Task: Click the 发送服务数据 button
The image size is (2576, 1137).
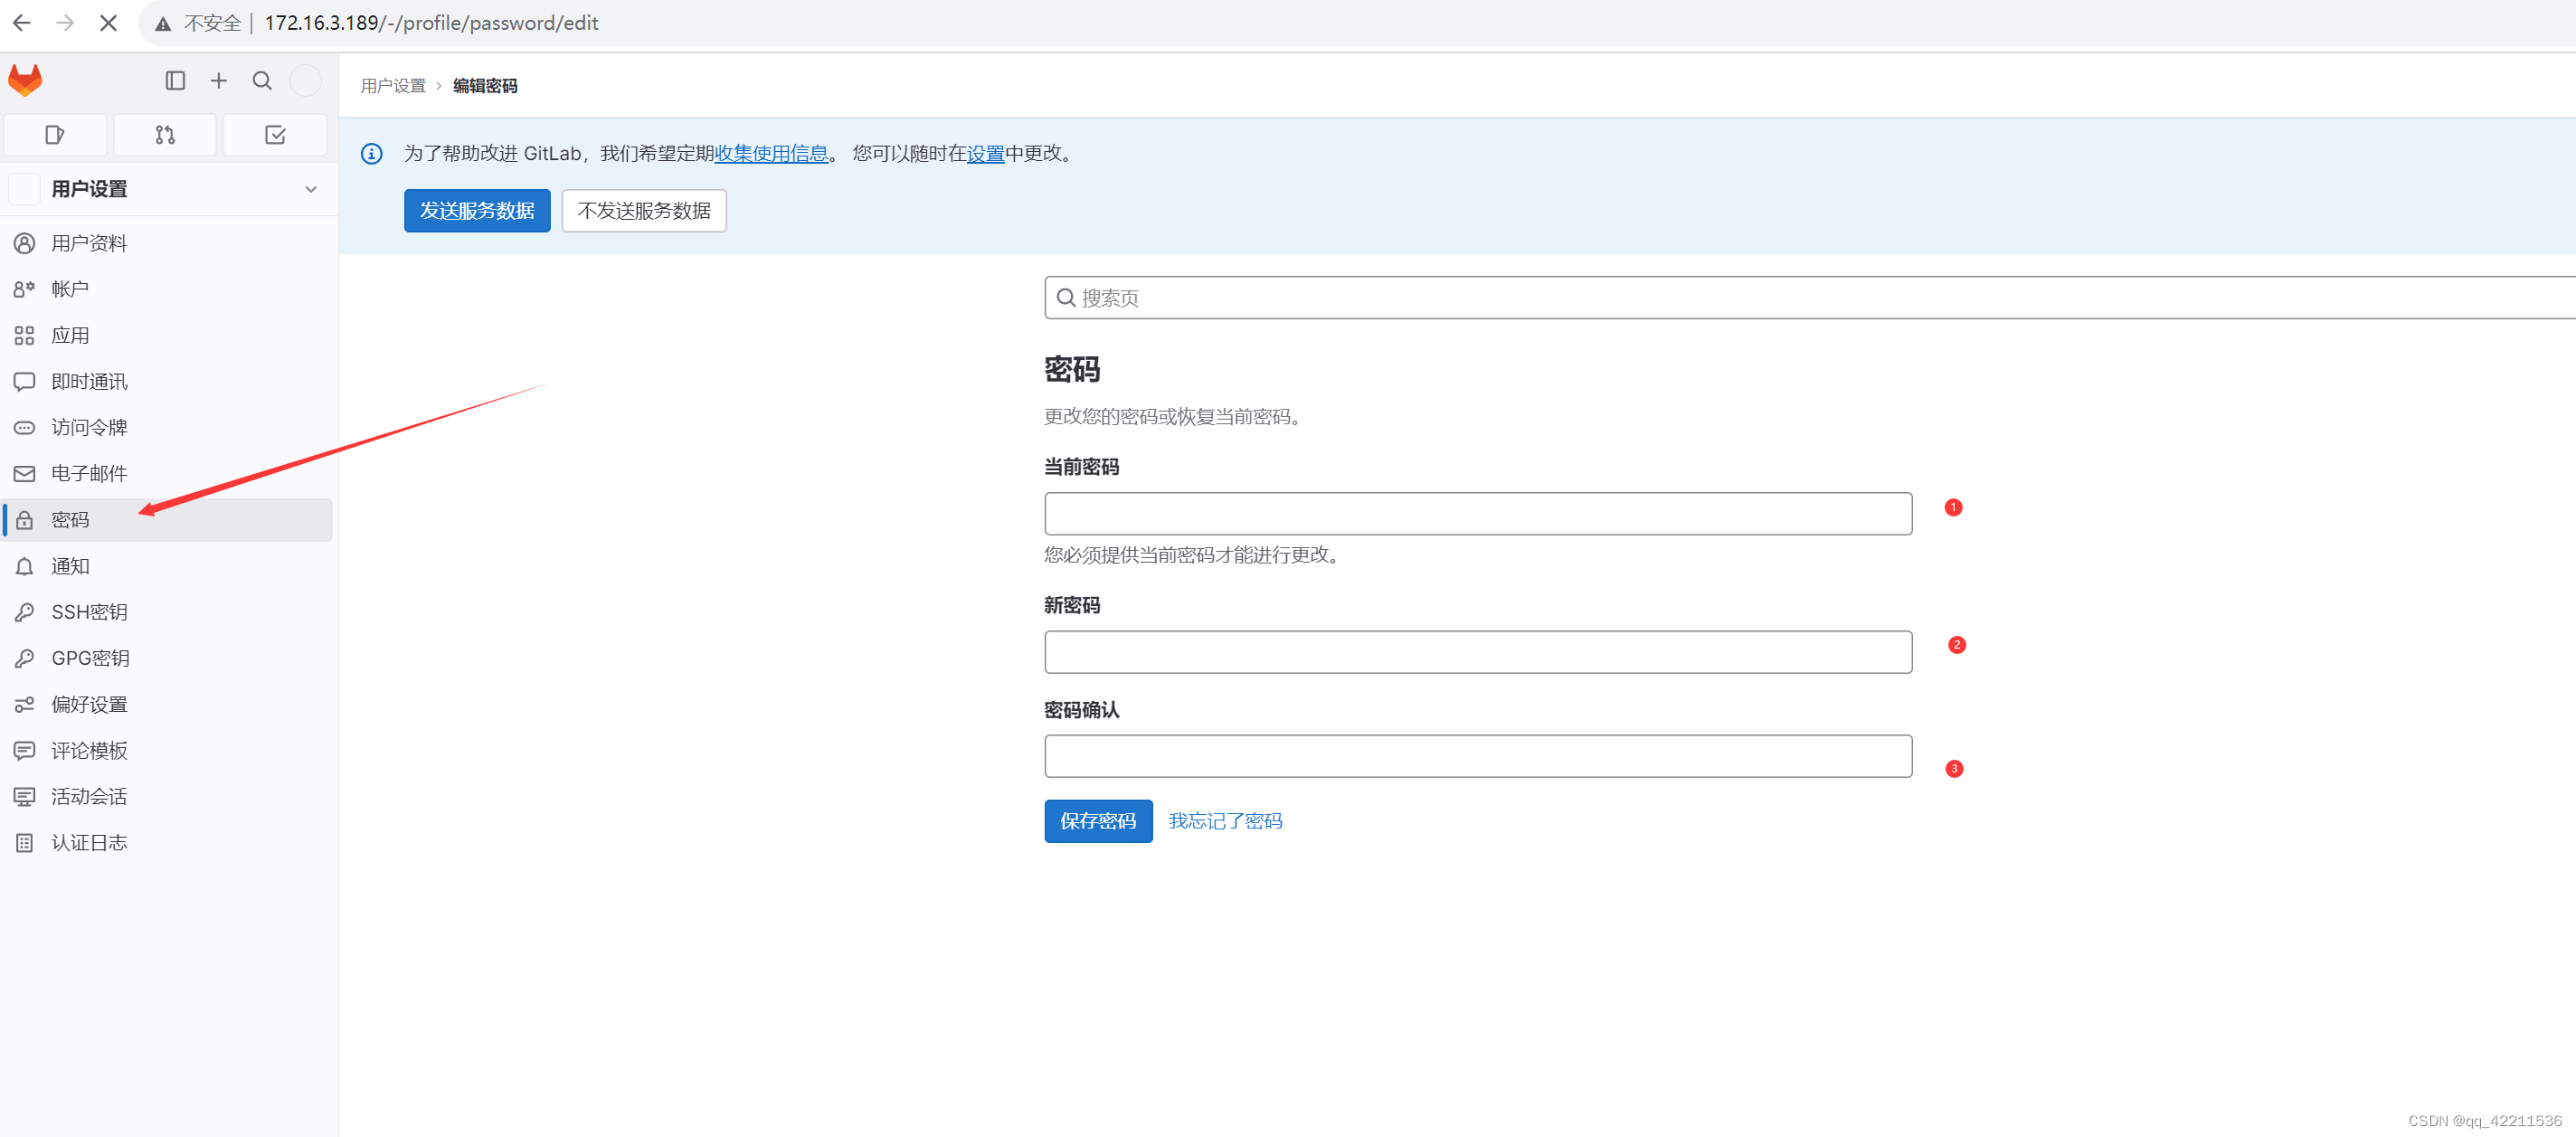Action: click(x=477, y=210)
